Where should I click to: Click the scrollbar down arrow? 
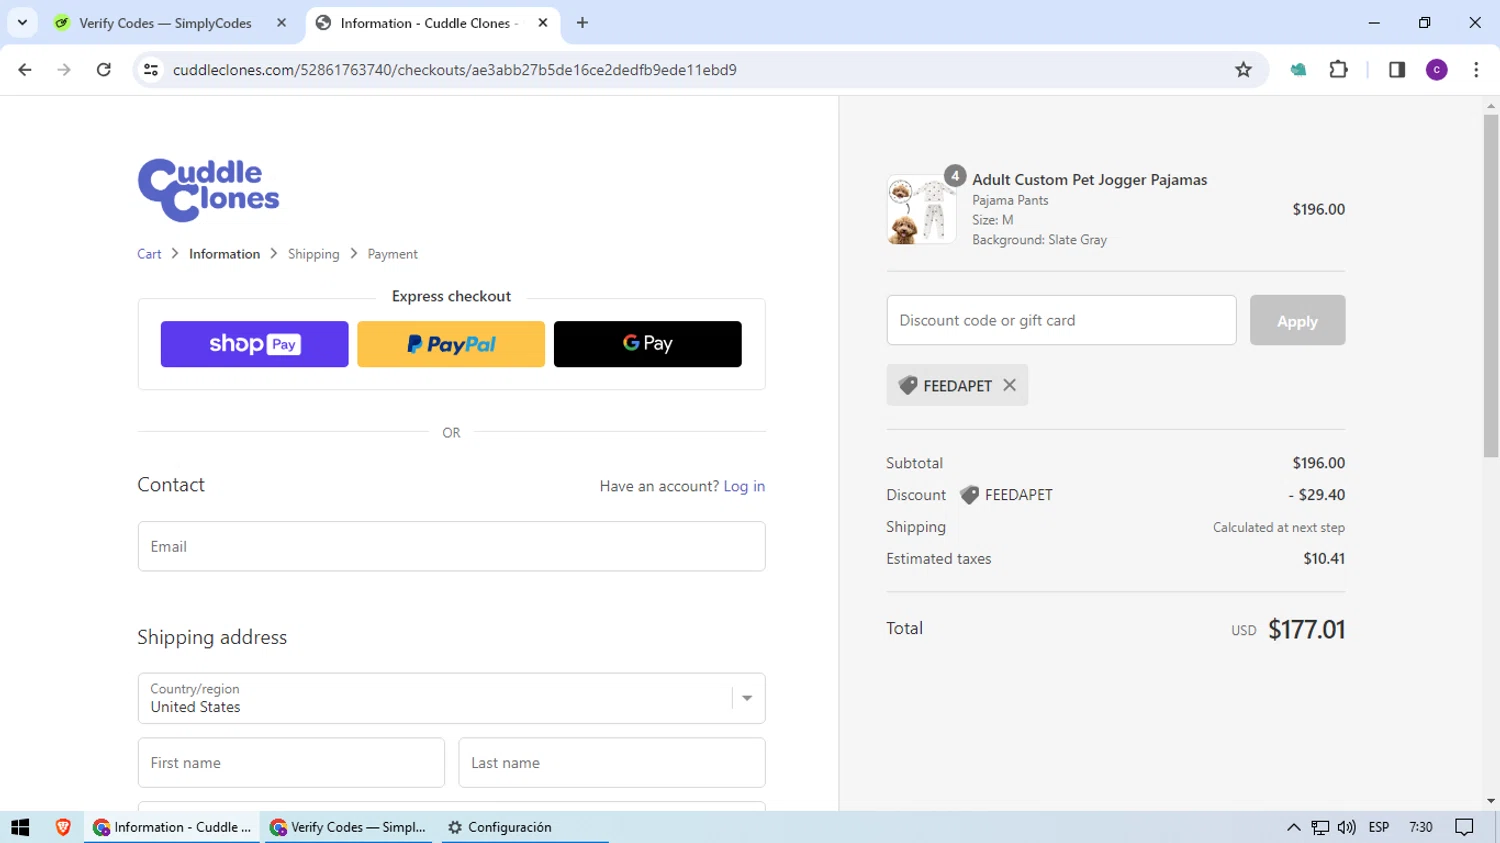pyautogui.click(x=1491, y=801)
